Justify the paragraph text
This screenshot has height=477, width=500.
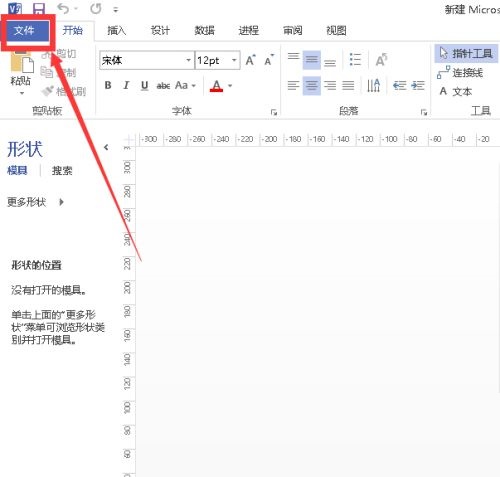tap(348, 86)
